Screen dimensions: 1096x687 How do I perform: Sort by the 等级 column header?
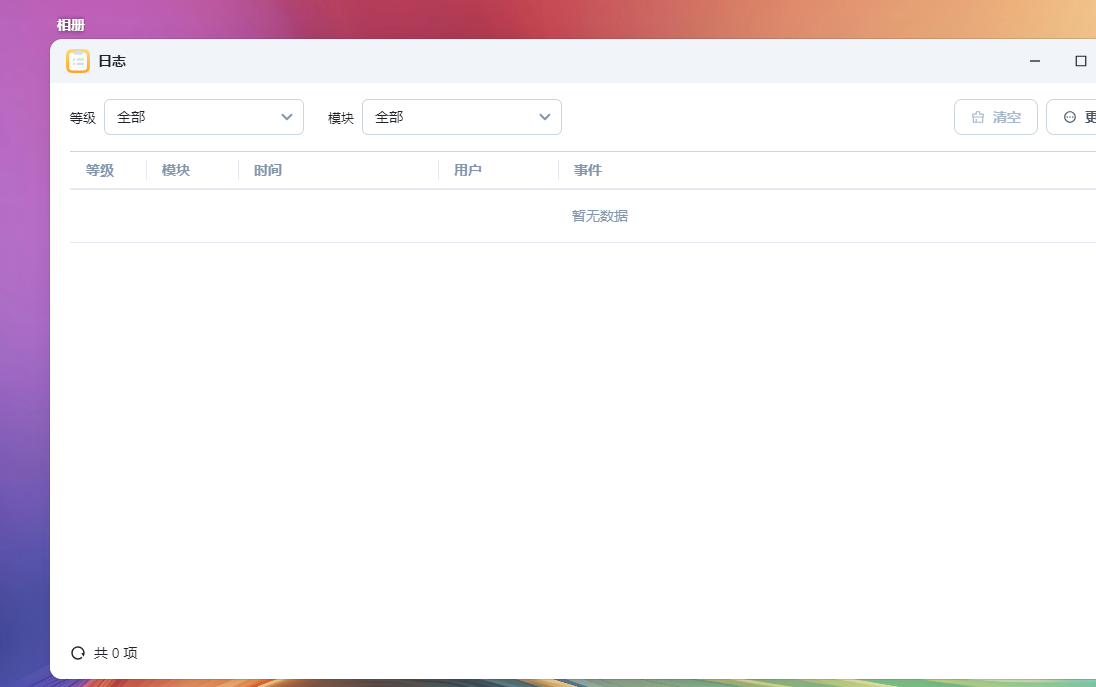(99, 170)
